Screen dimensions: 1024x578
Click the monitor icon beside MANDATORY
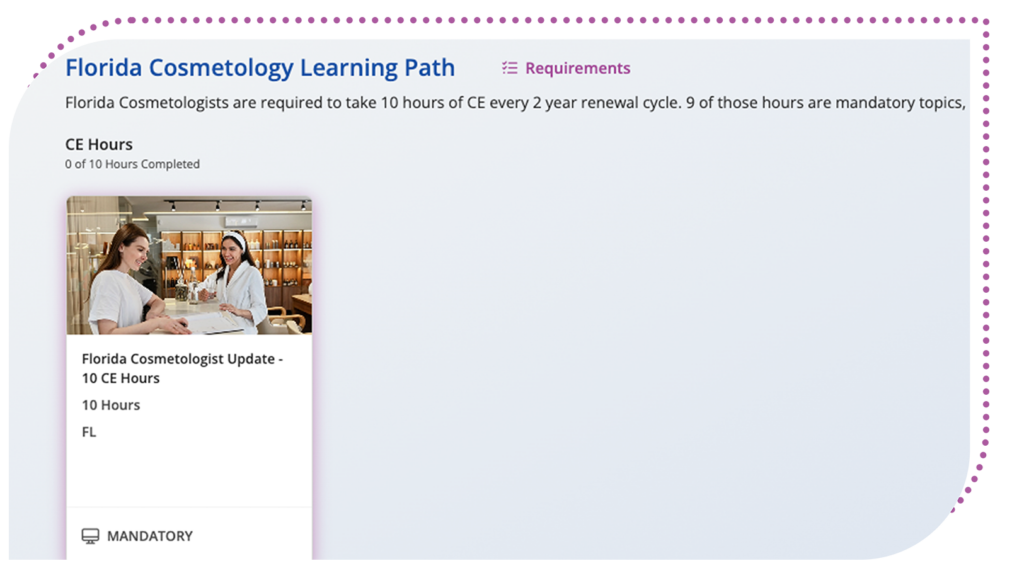tap(90, 536)
